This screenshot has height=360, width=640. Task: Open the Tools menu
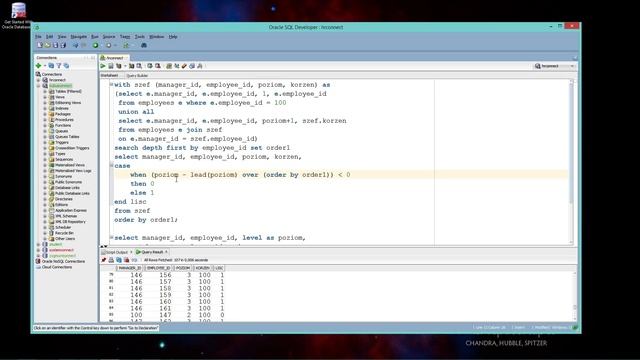tap(140, 37)
